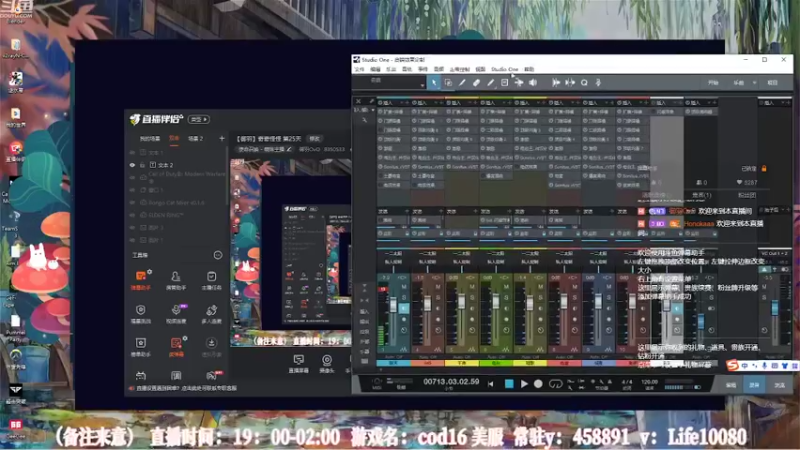
Task: Open the 文件 menu in Studio One
Action: 360,69
